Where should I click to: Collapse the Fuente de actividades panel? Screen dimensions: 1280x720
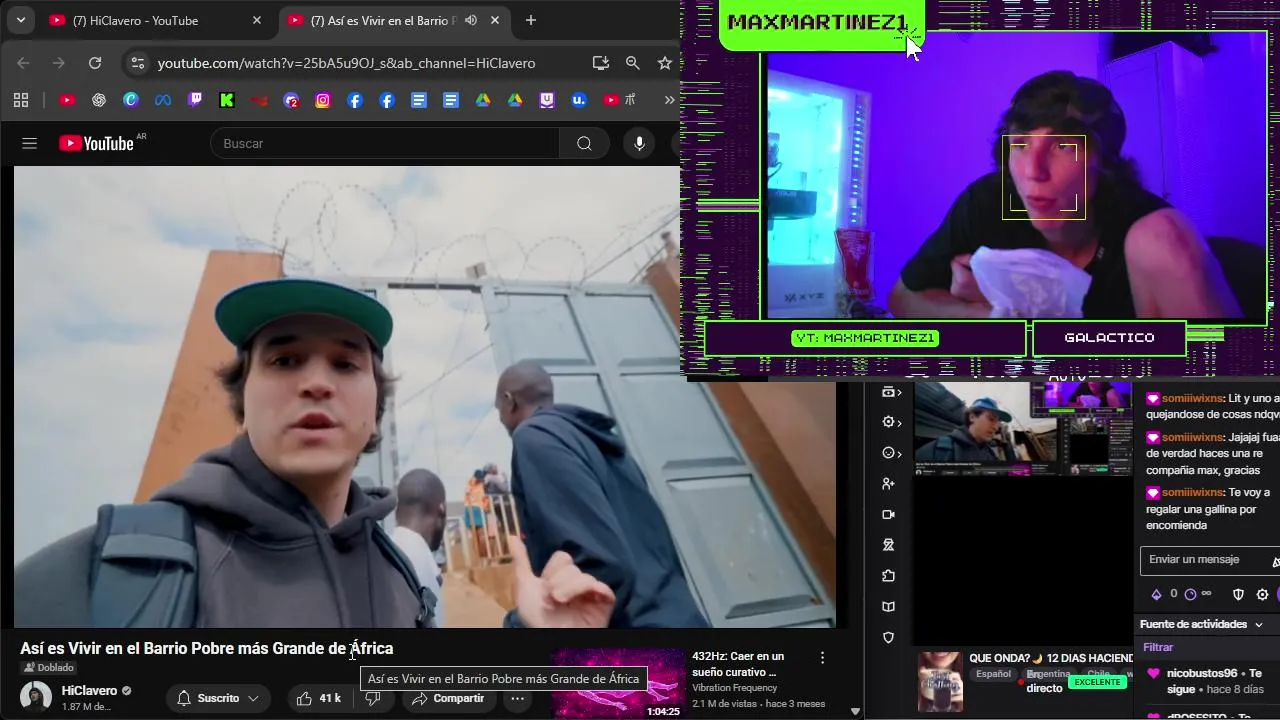point(1258,624)
